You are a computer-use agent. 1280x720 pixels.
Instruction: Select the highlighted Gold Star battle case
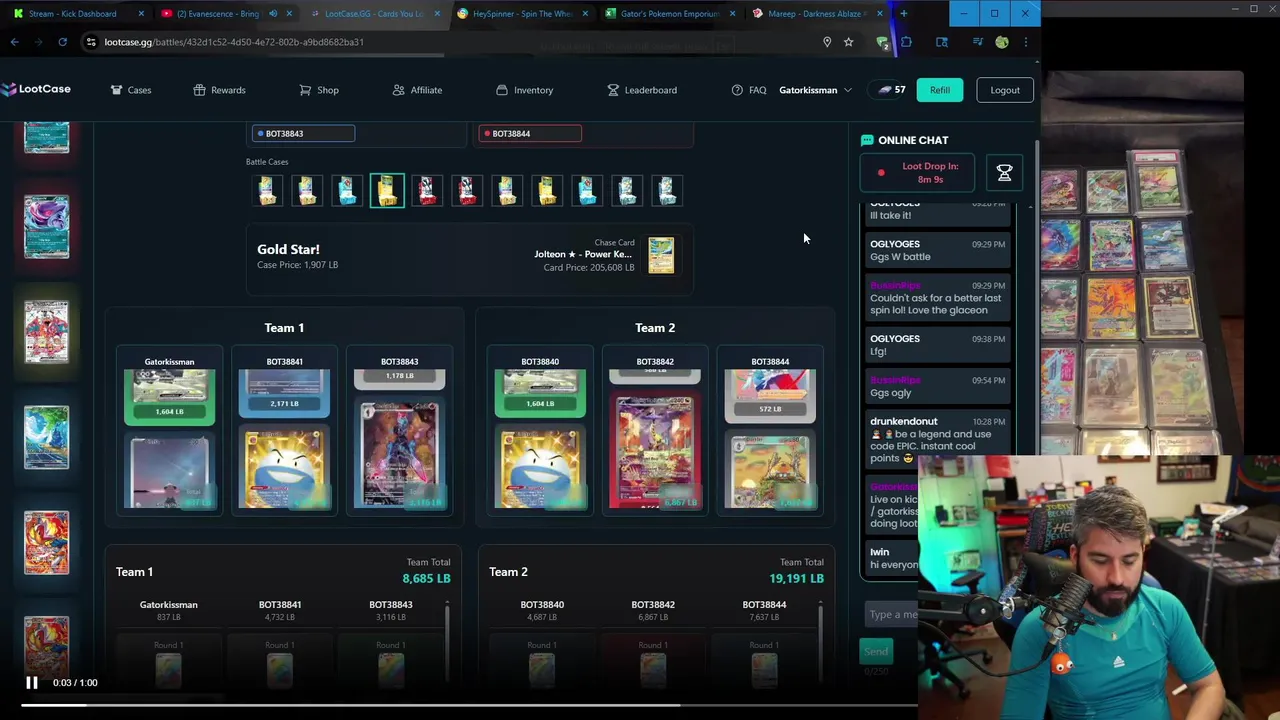point(387,190)
